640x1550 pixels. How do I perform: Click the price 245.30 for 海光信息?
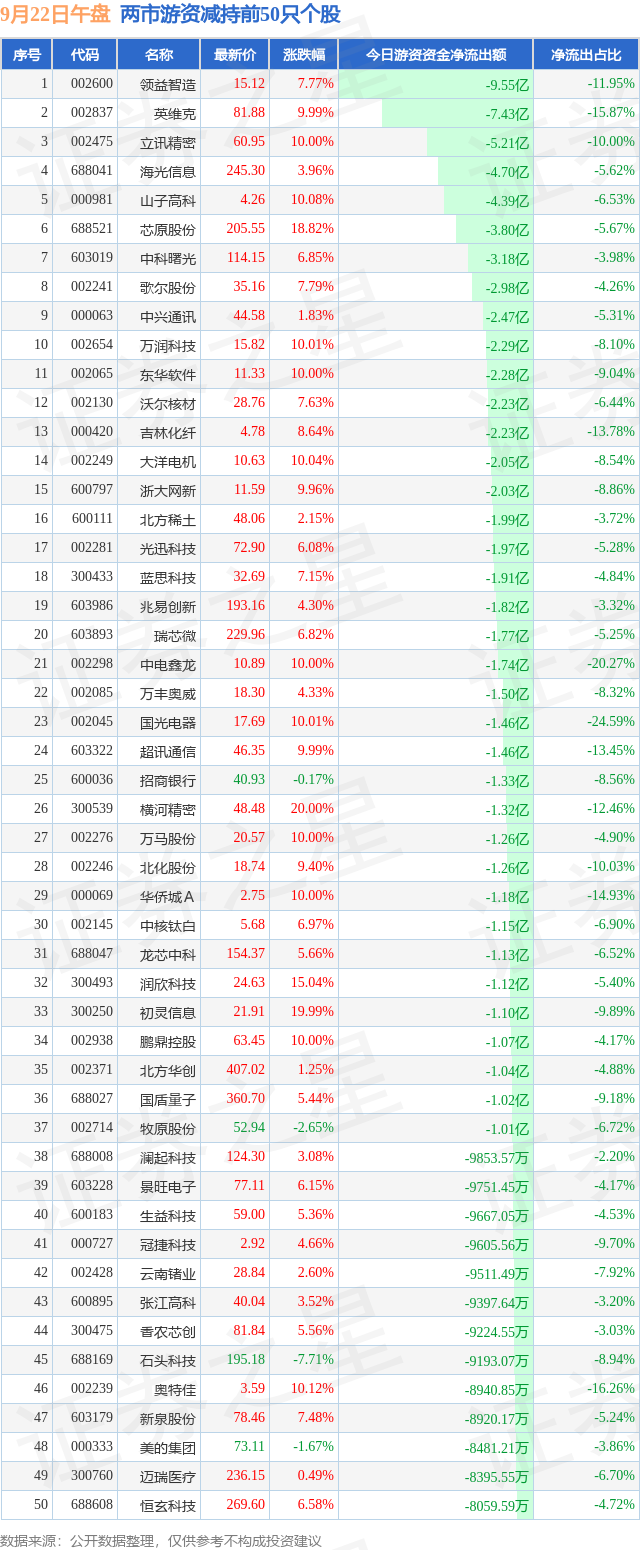point(245,171)
